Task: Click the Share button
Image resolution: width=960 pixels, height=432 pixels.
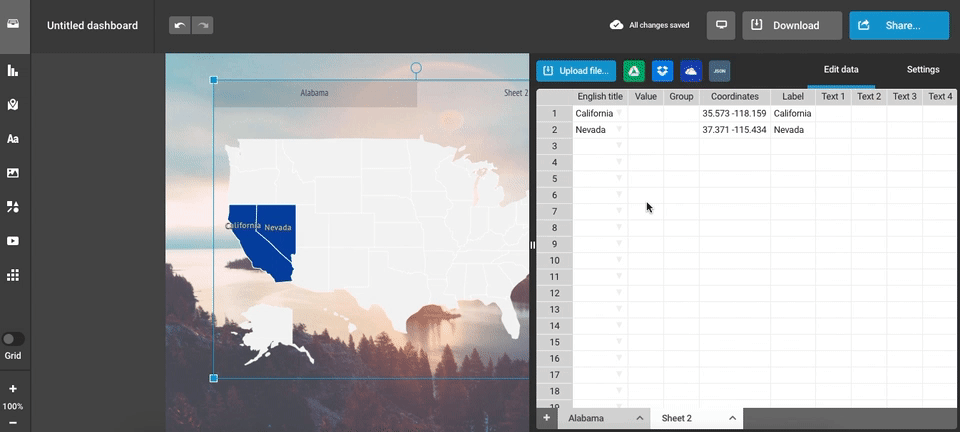Action: click(899, 26)
